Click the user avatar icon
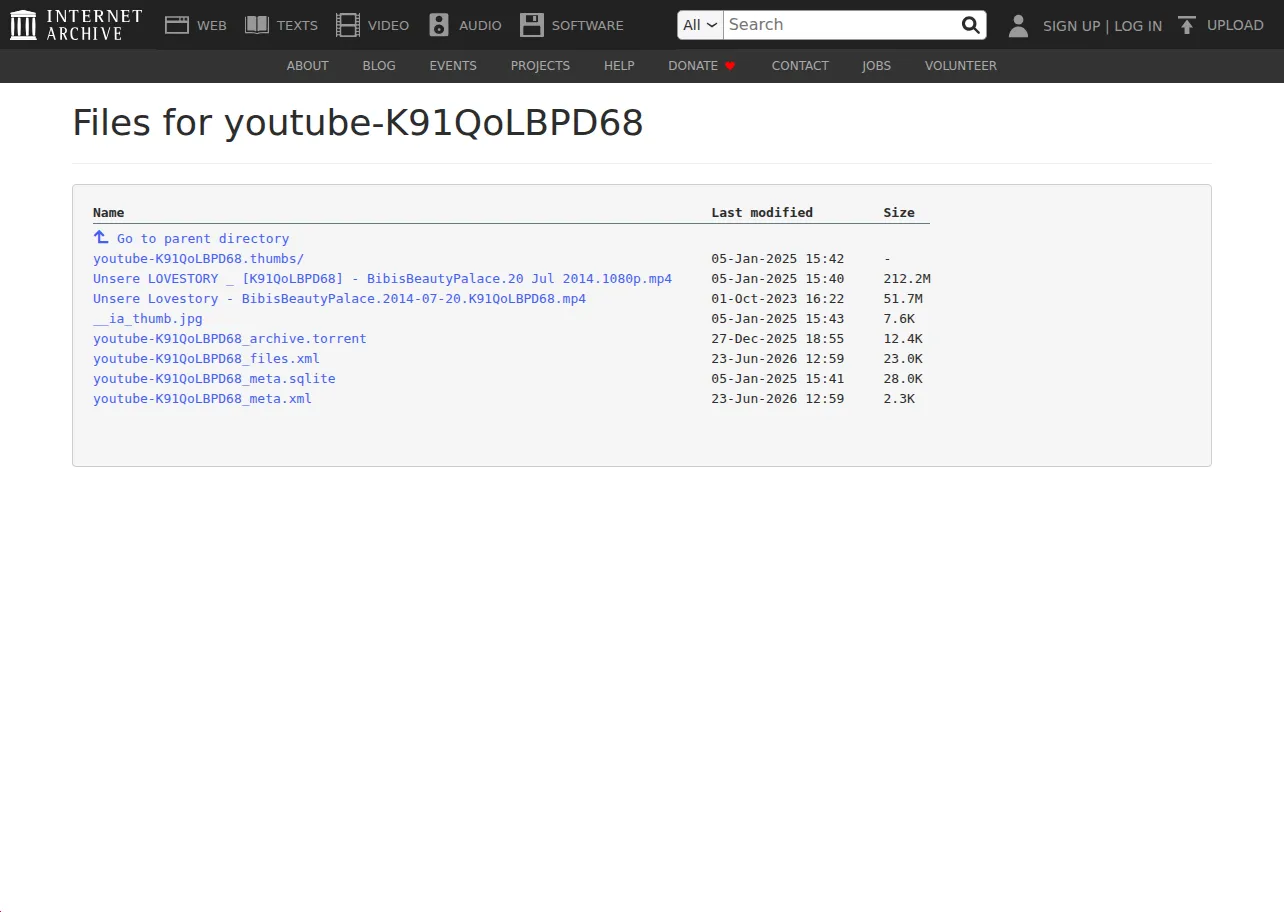The height and width of the screenshot is (912, 1284). tap(1018, 26)
